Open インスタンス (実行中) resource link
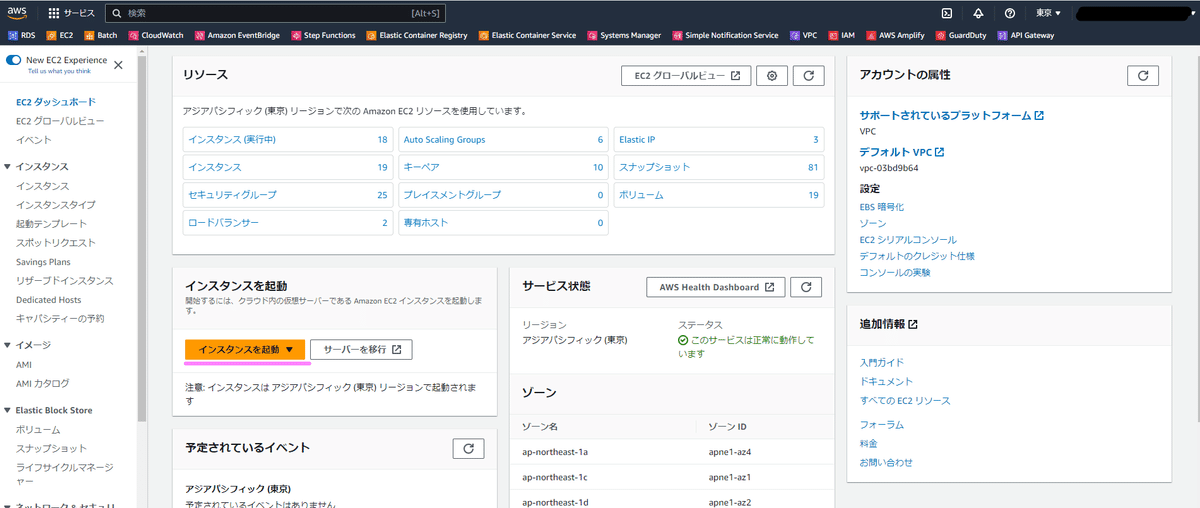 point(232,140)
